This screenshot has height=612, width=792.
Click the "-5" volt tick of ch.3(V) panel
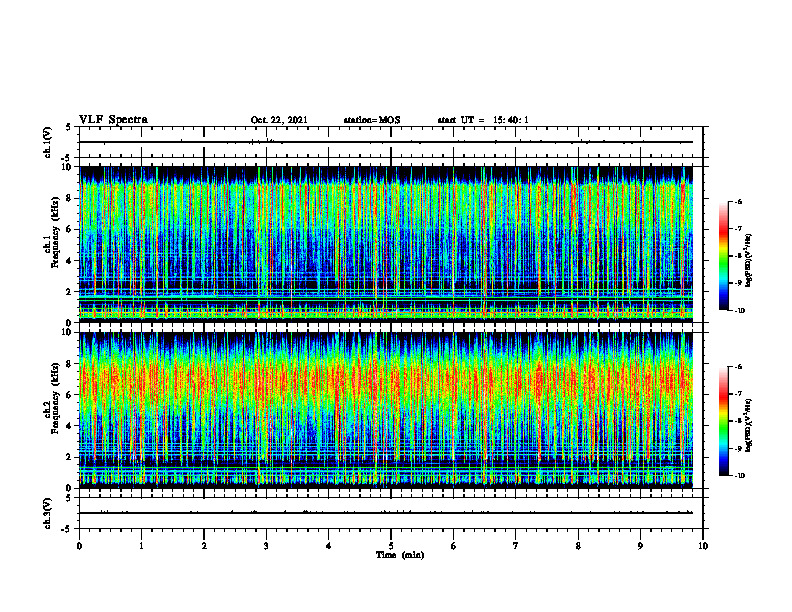point(66,529)
